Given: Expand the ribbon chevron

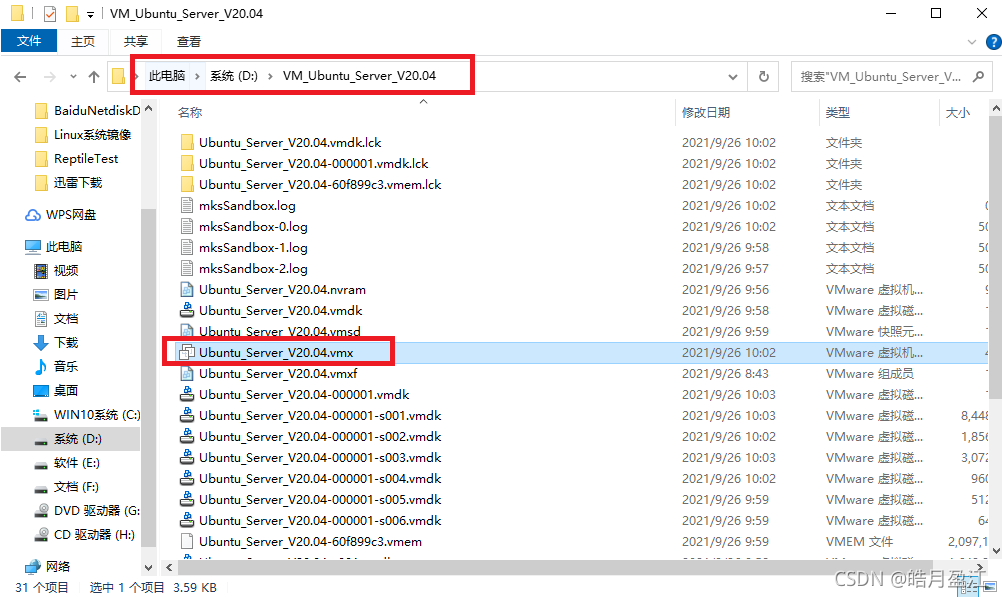Looking at the screenshot, I should pos(972,42).
